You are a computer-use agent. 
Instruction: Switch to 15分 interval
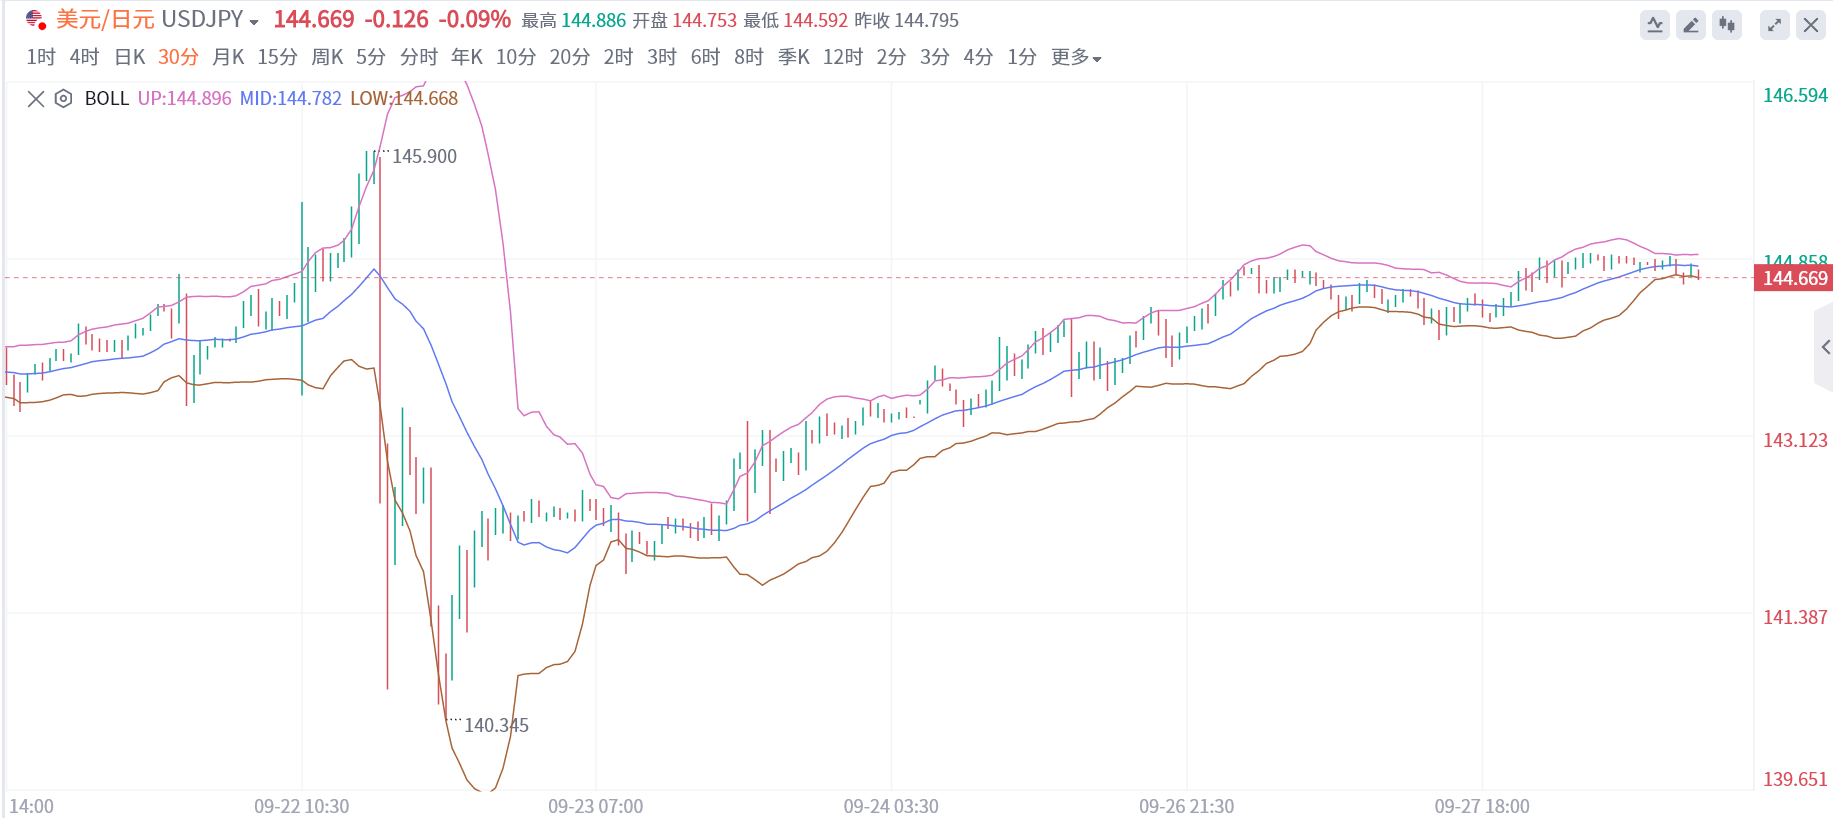277,57
